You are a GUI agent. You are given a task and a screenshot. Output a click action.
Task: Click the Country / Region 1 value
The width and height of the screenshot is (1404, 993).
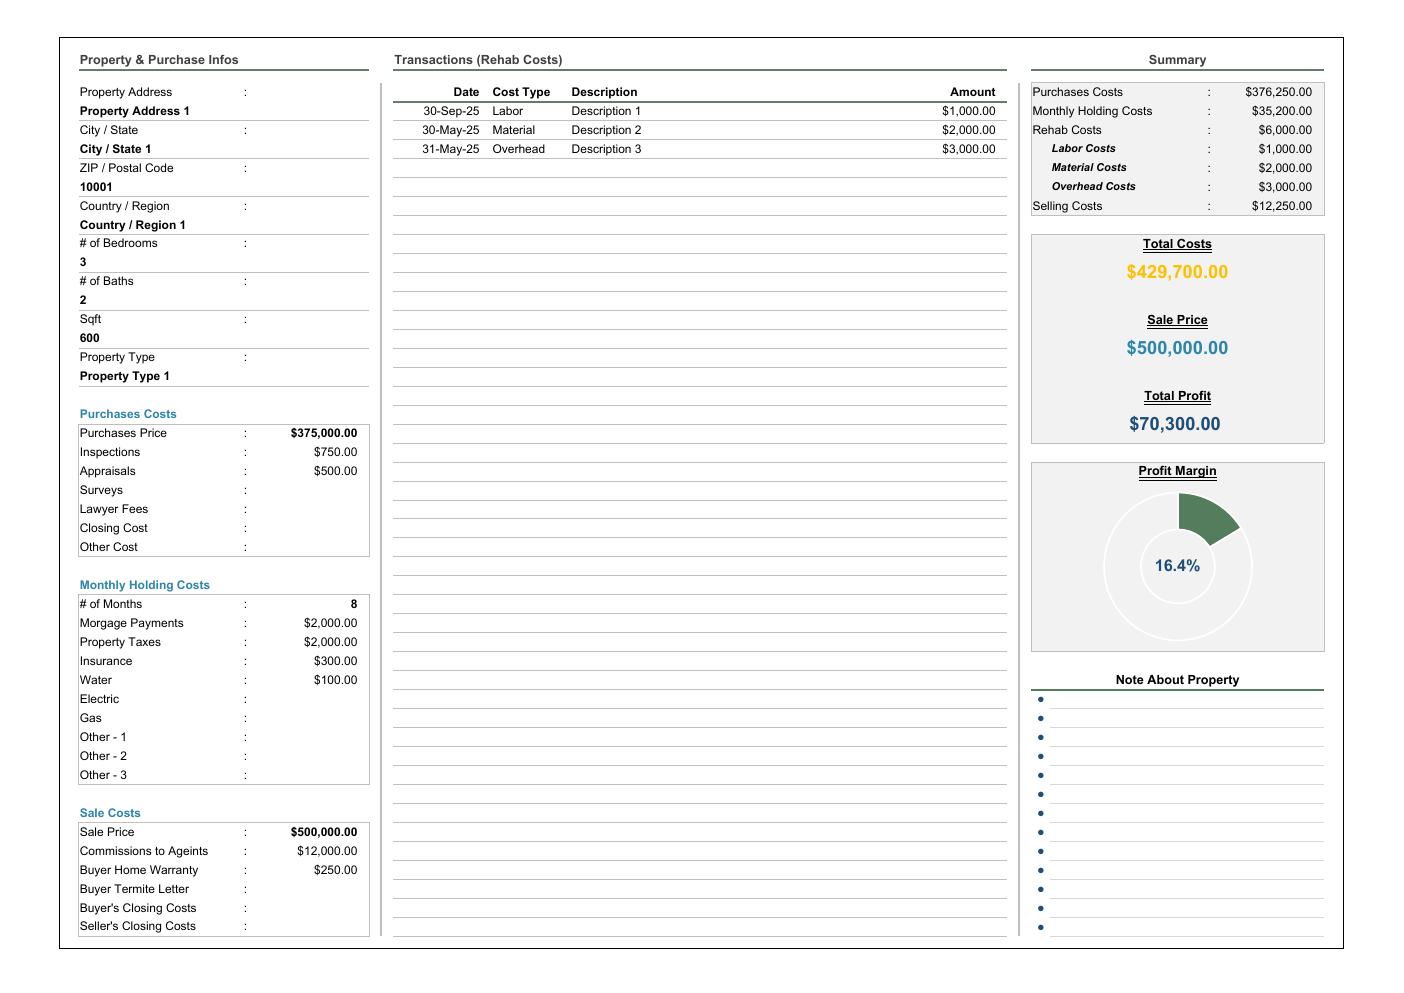[132, 225]
